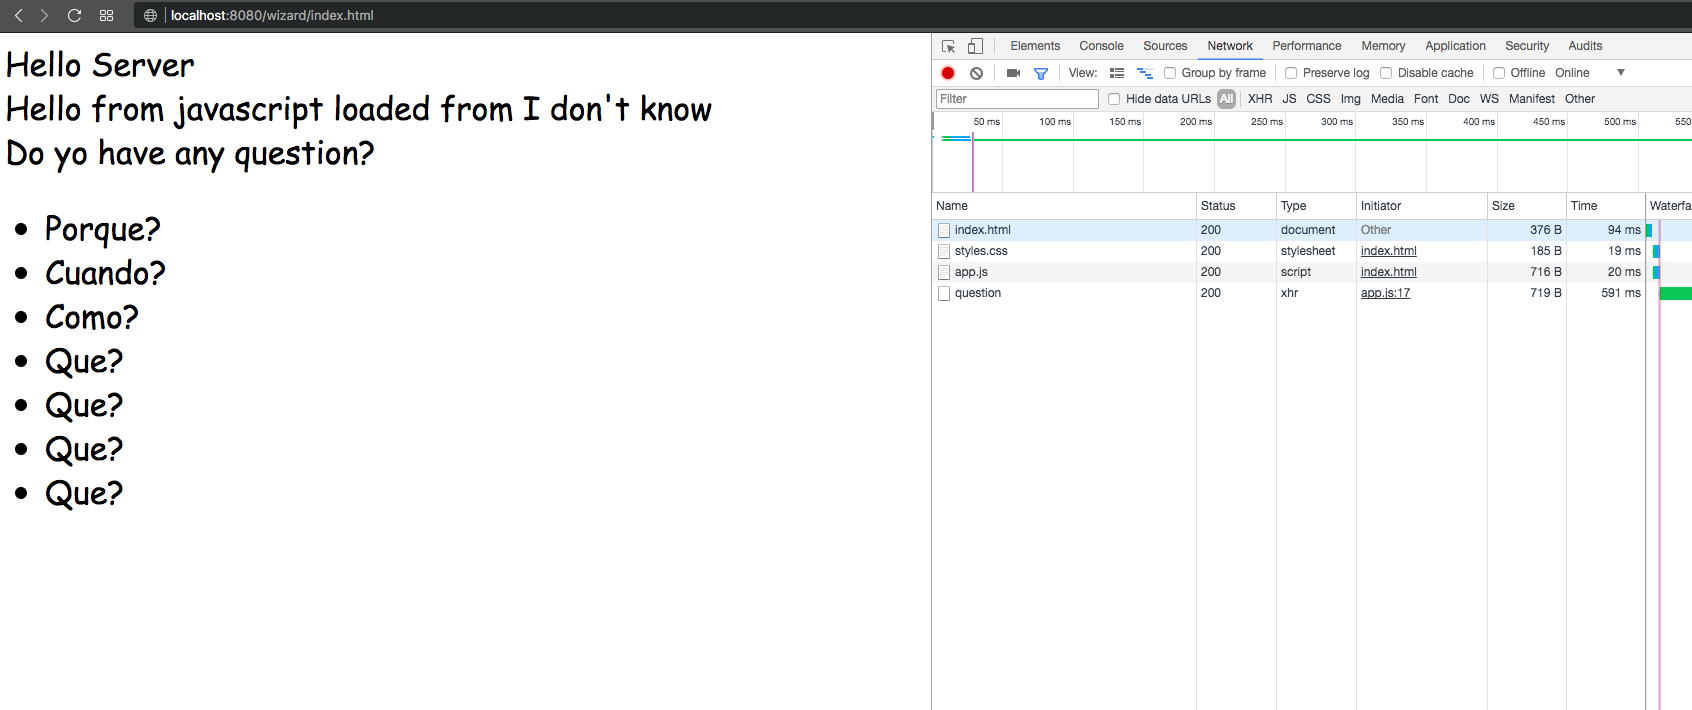
Task: Toggle the overview waterfall view icon
Action: click(1145, 73)
